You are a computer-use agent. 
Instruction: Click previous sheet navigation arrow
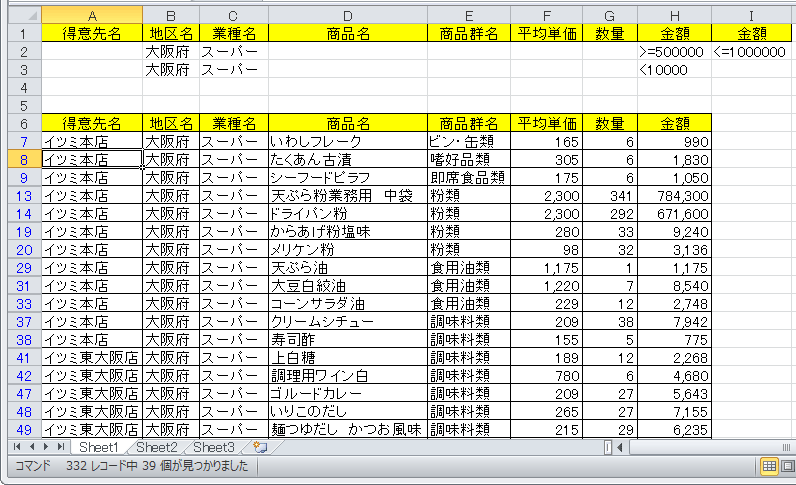pyautogui.click(x=31, y=447)
